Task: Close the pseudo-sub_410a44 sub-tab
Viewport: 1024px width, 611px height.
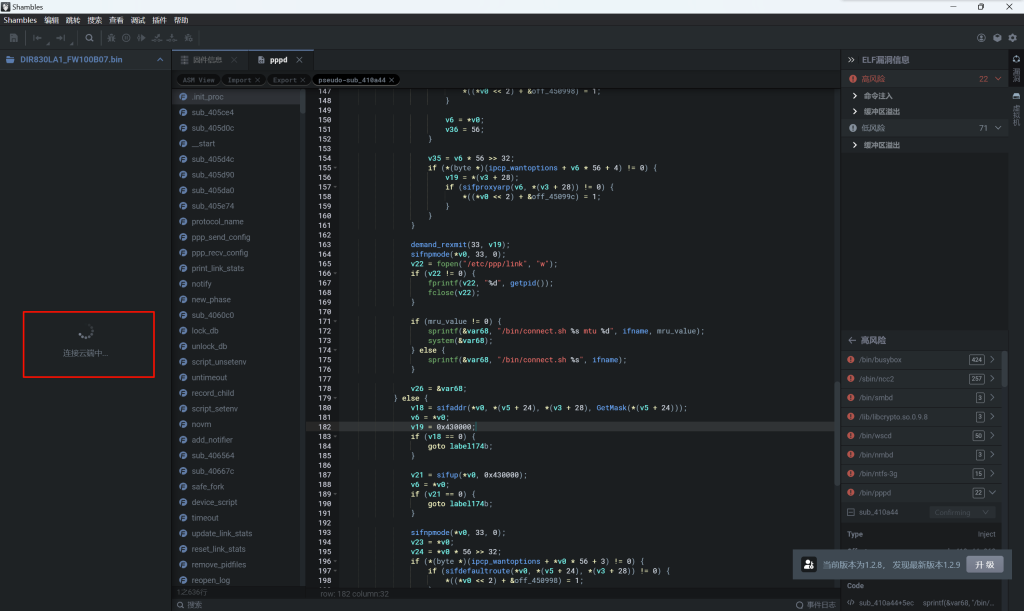Action: [392, 80]
